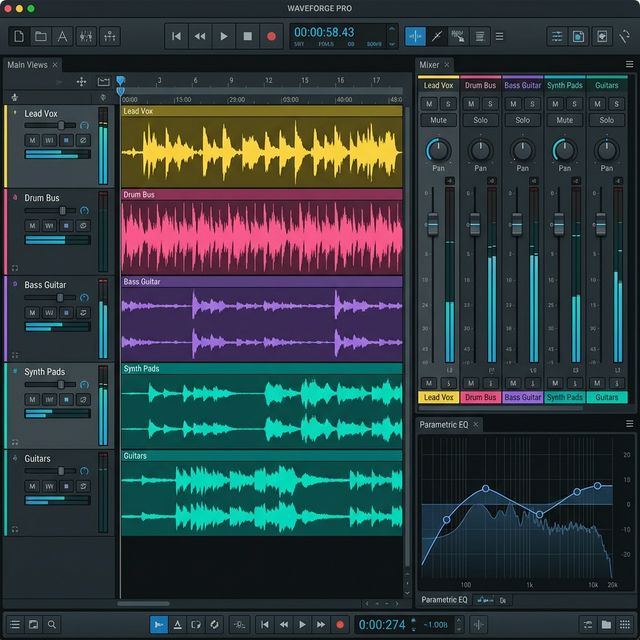
Task: Close the Mixer tab
Action: [x=447, y=65]
